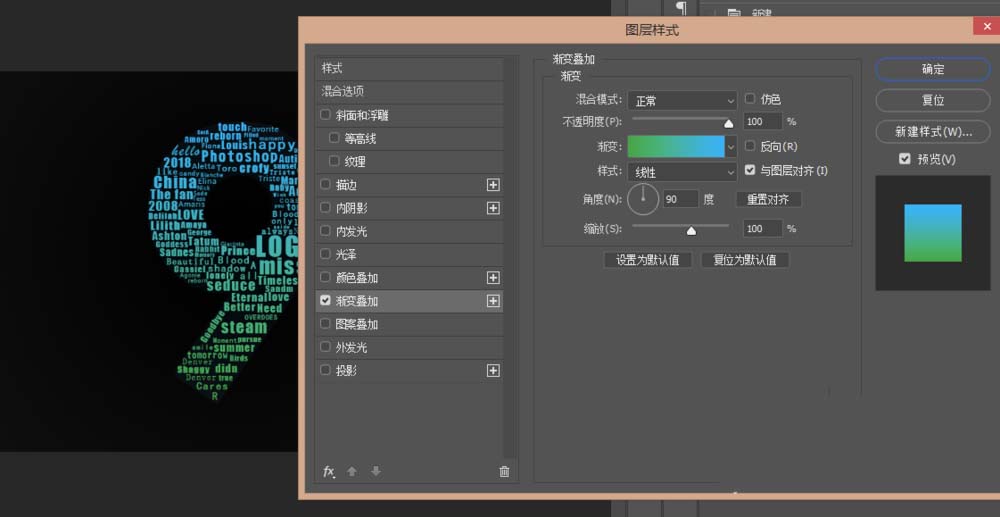Click the 确定 OK button
Screen dimensions: 1000x517
pos(932,69)
